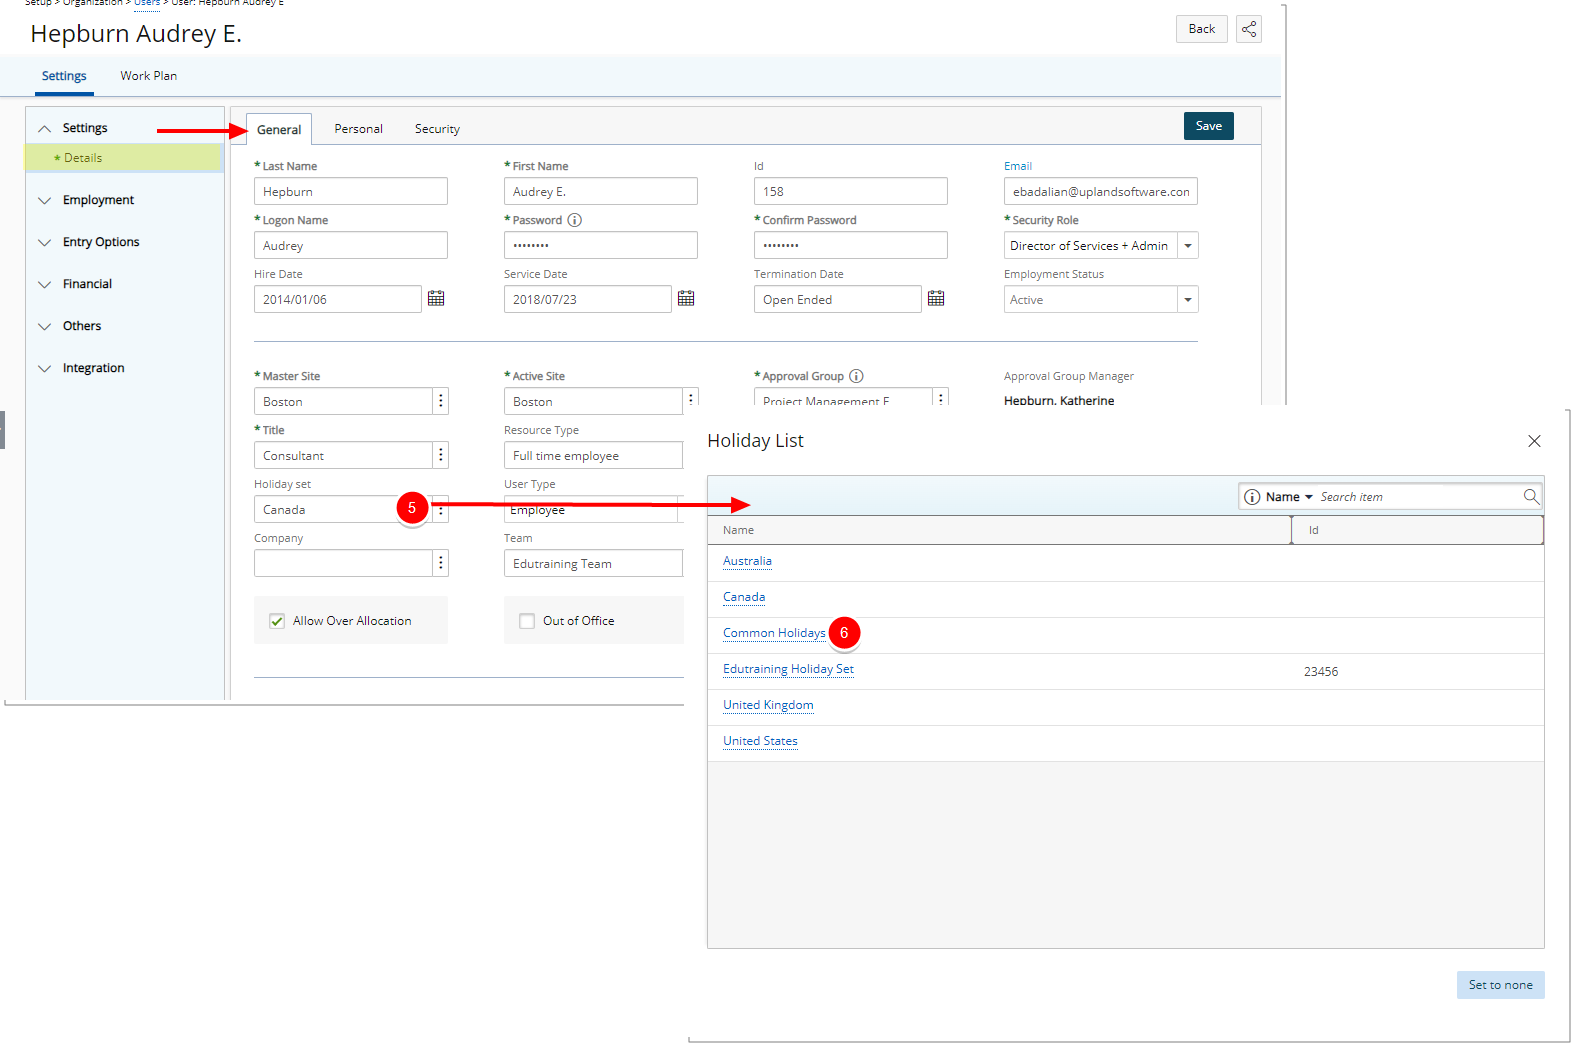The image size is (1582, 1054).
Task: Select the Common Holidays link
Action: pyautogui.click(x=774, y=633)
